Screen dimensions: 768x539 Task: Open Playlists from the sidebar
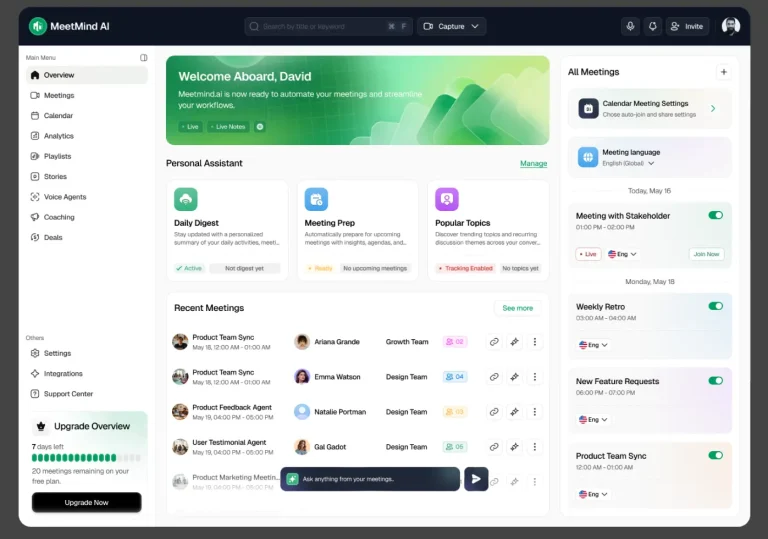click(87, 156)
